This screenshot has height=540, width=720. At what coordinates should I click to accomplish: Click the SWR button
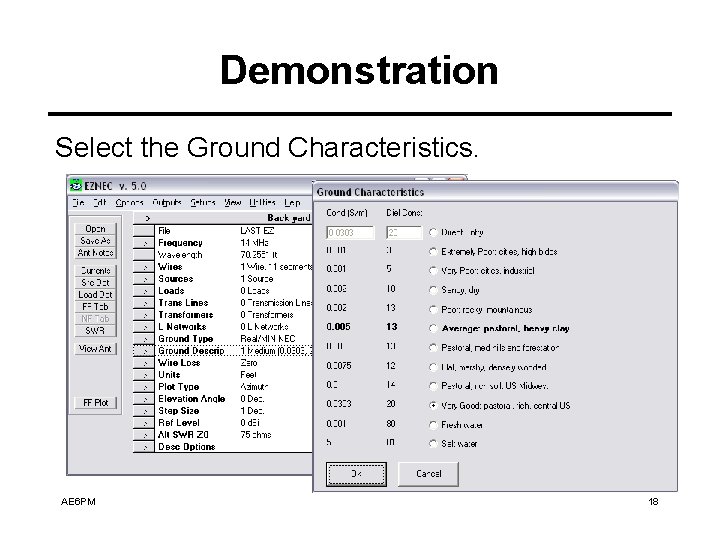(x=96, y=331)
